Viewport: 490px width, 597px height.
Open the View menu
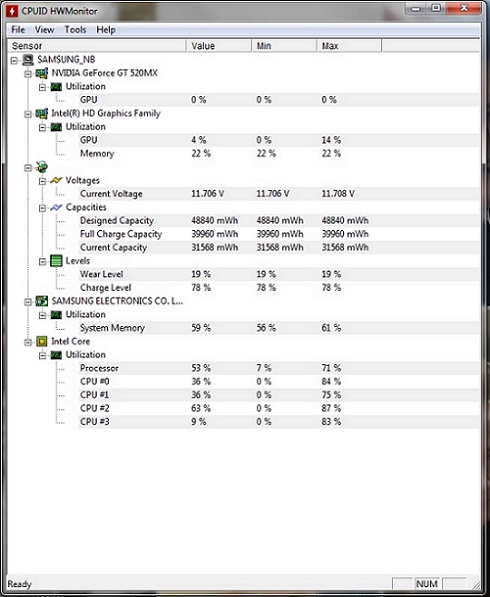(x=45, y=30)
